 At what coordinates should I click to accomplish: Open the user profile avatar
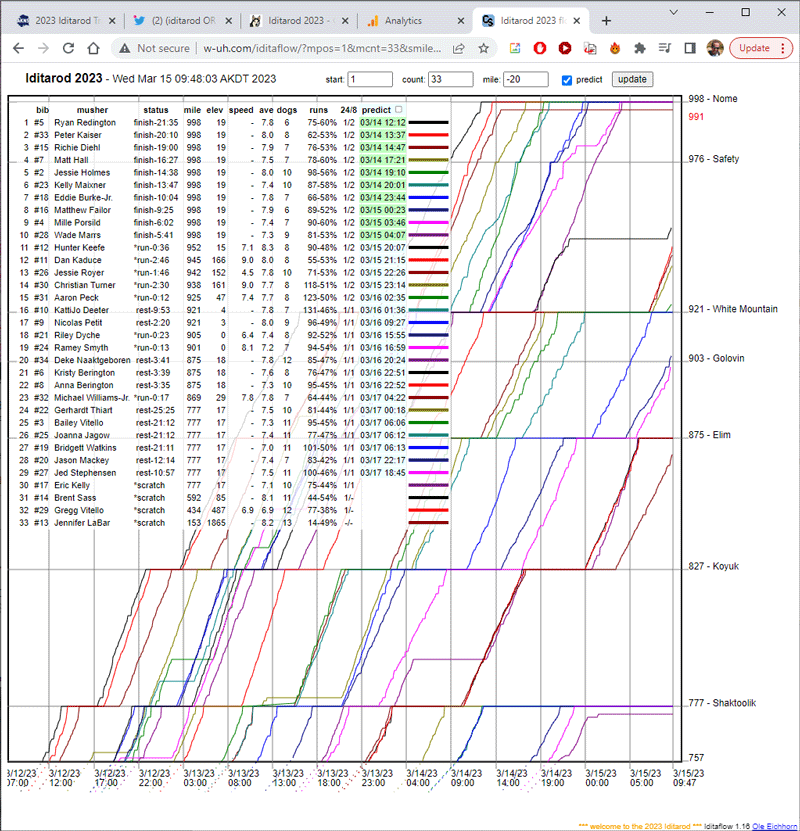coord(715,48)
